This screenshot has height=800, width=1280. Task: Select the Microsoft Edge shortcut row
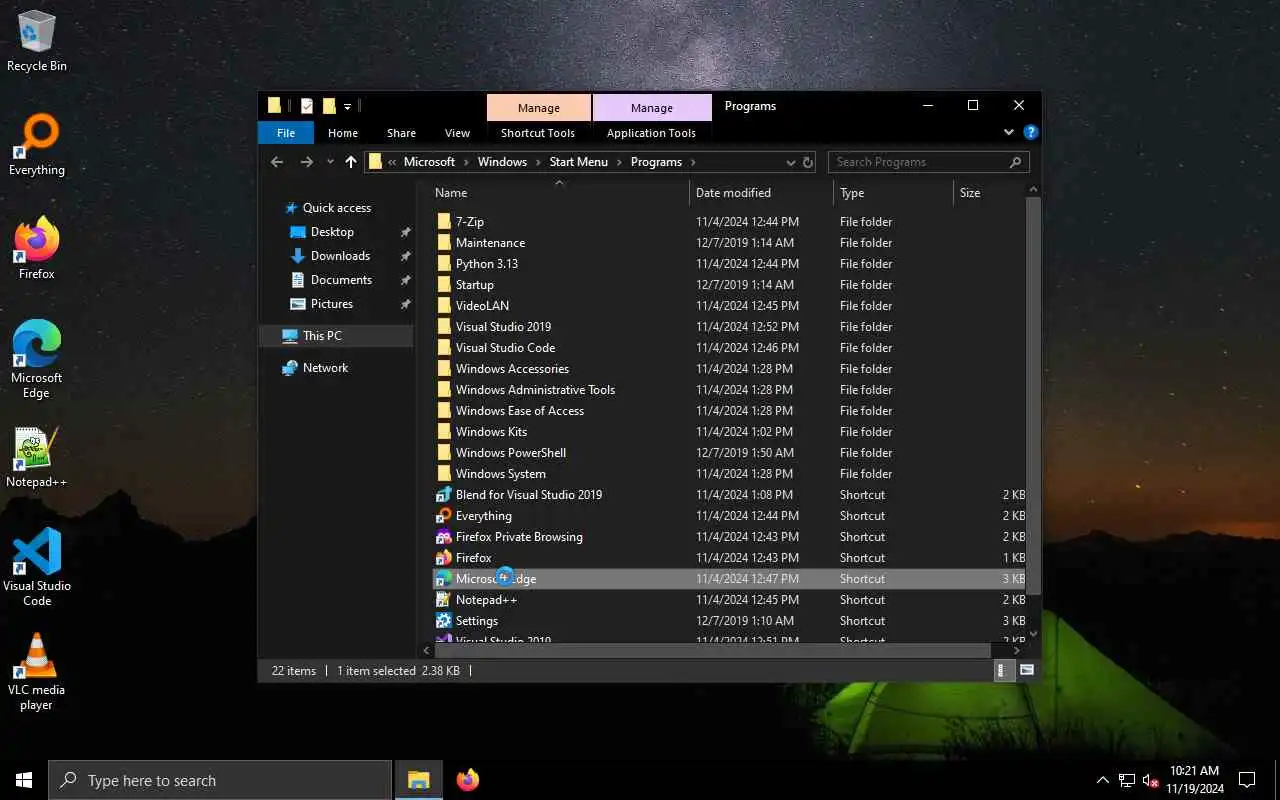tap(730, 579)
